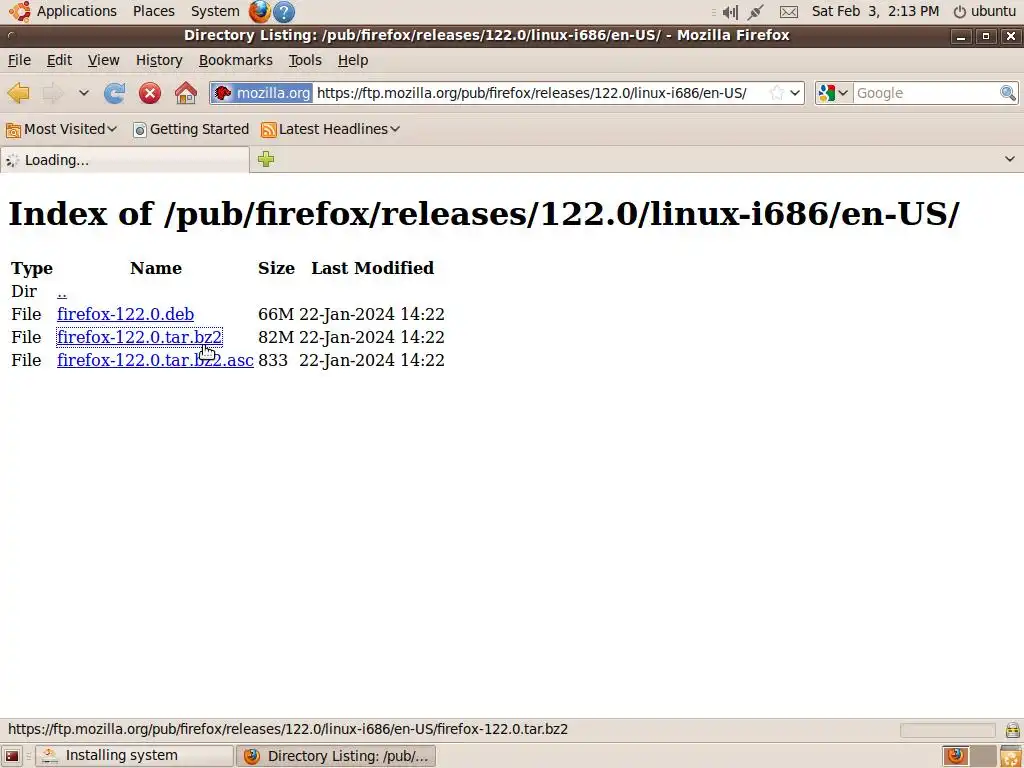Click the Show Desktop icon in bottom panel
This screenshot has width=1024, height=768.
pos(12,756)
